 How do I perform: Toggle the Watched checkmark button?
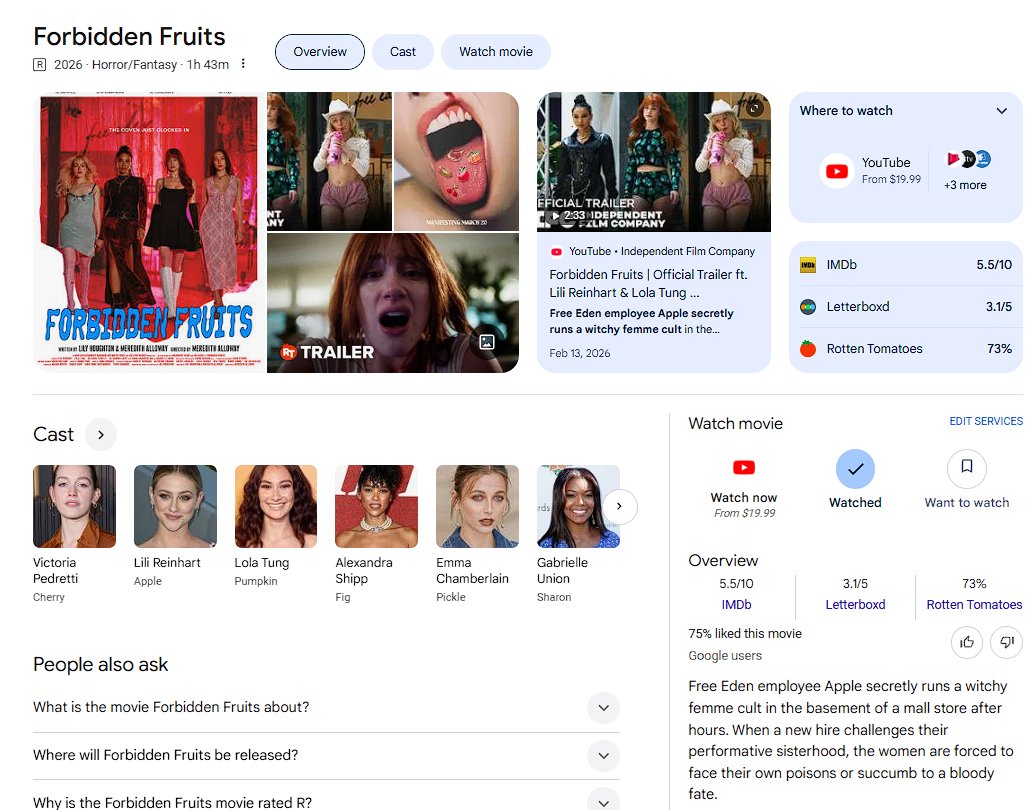coord(855,469)
